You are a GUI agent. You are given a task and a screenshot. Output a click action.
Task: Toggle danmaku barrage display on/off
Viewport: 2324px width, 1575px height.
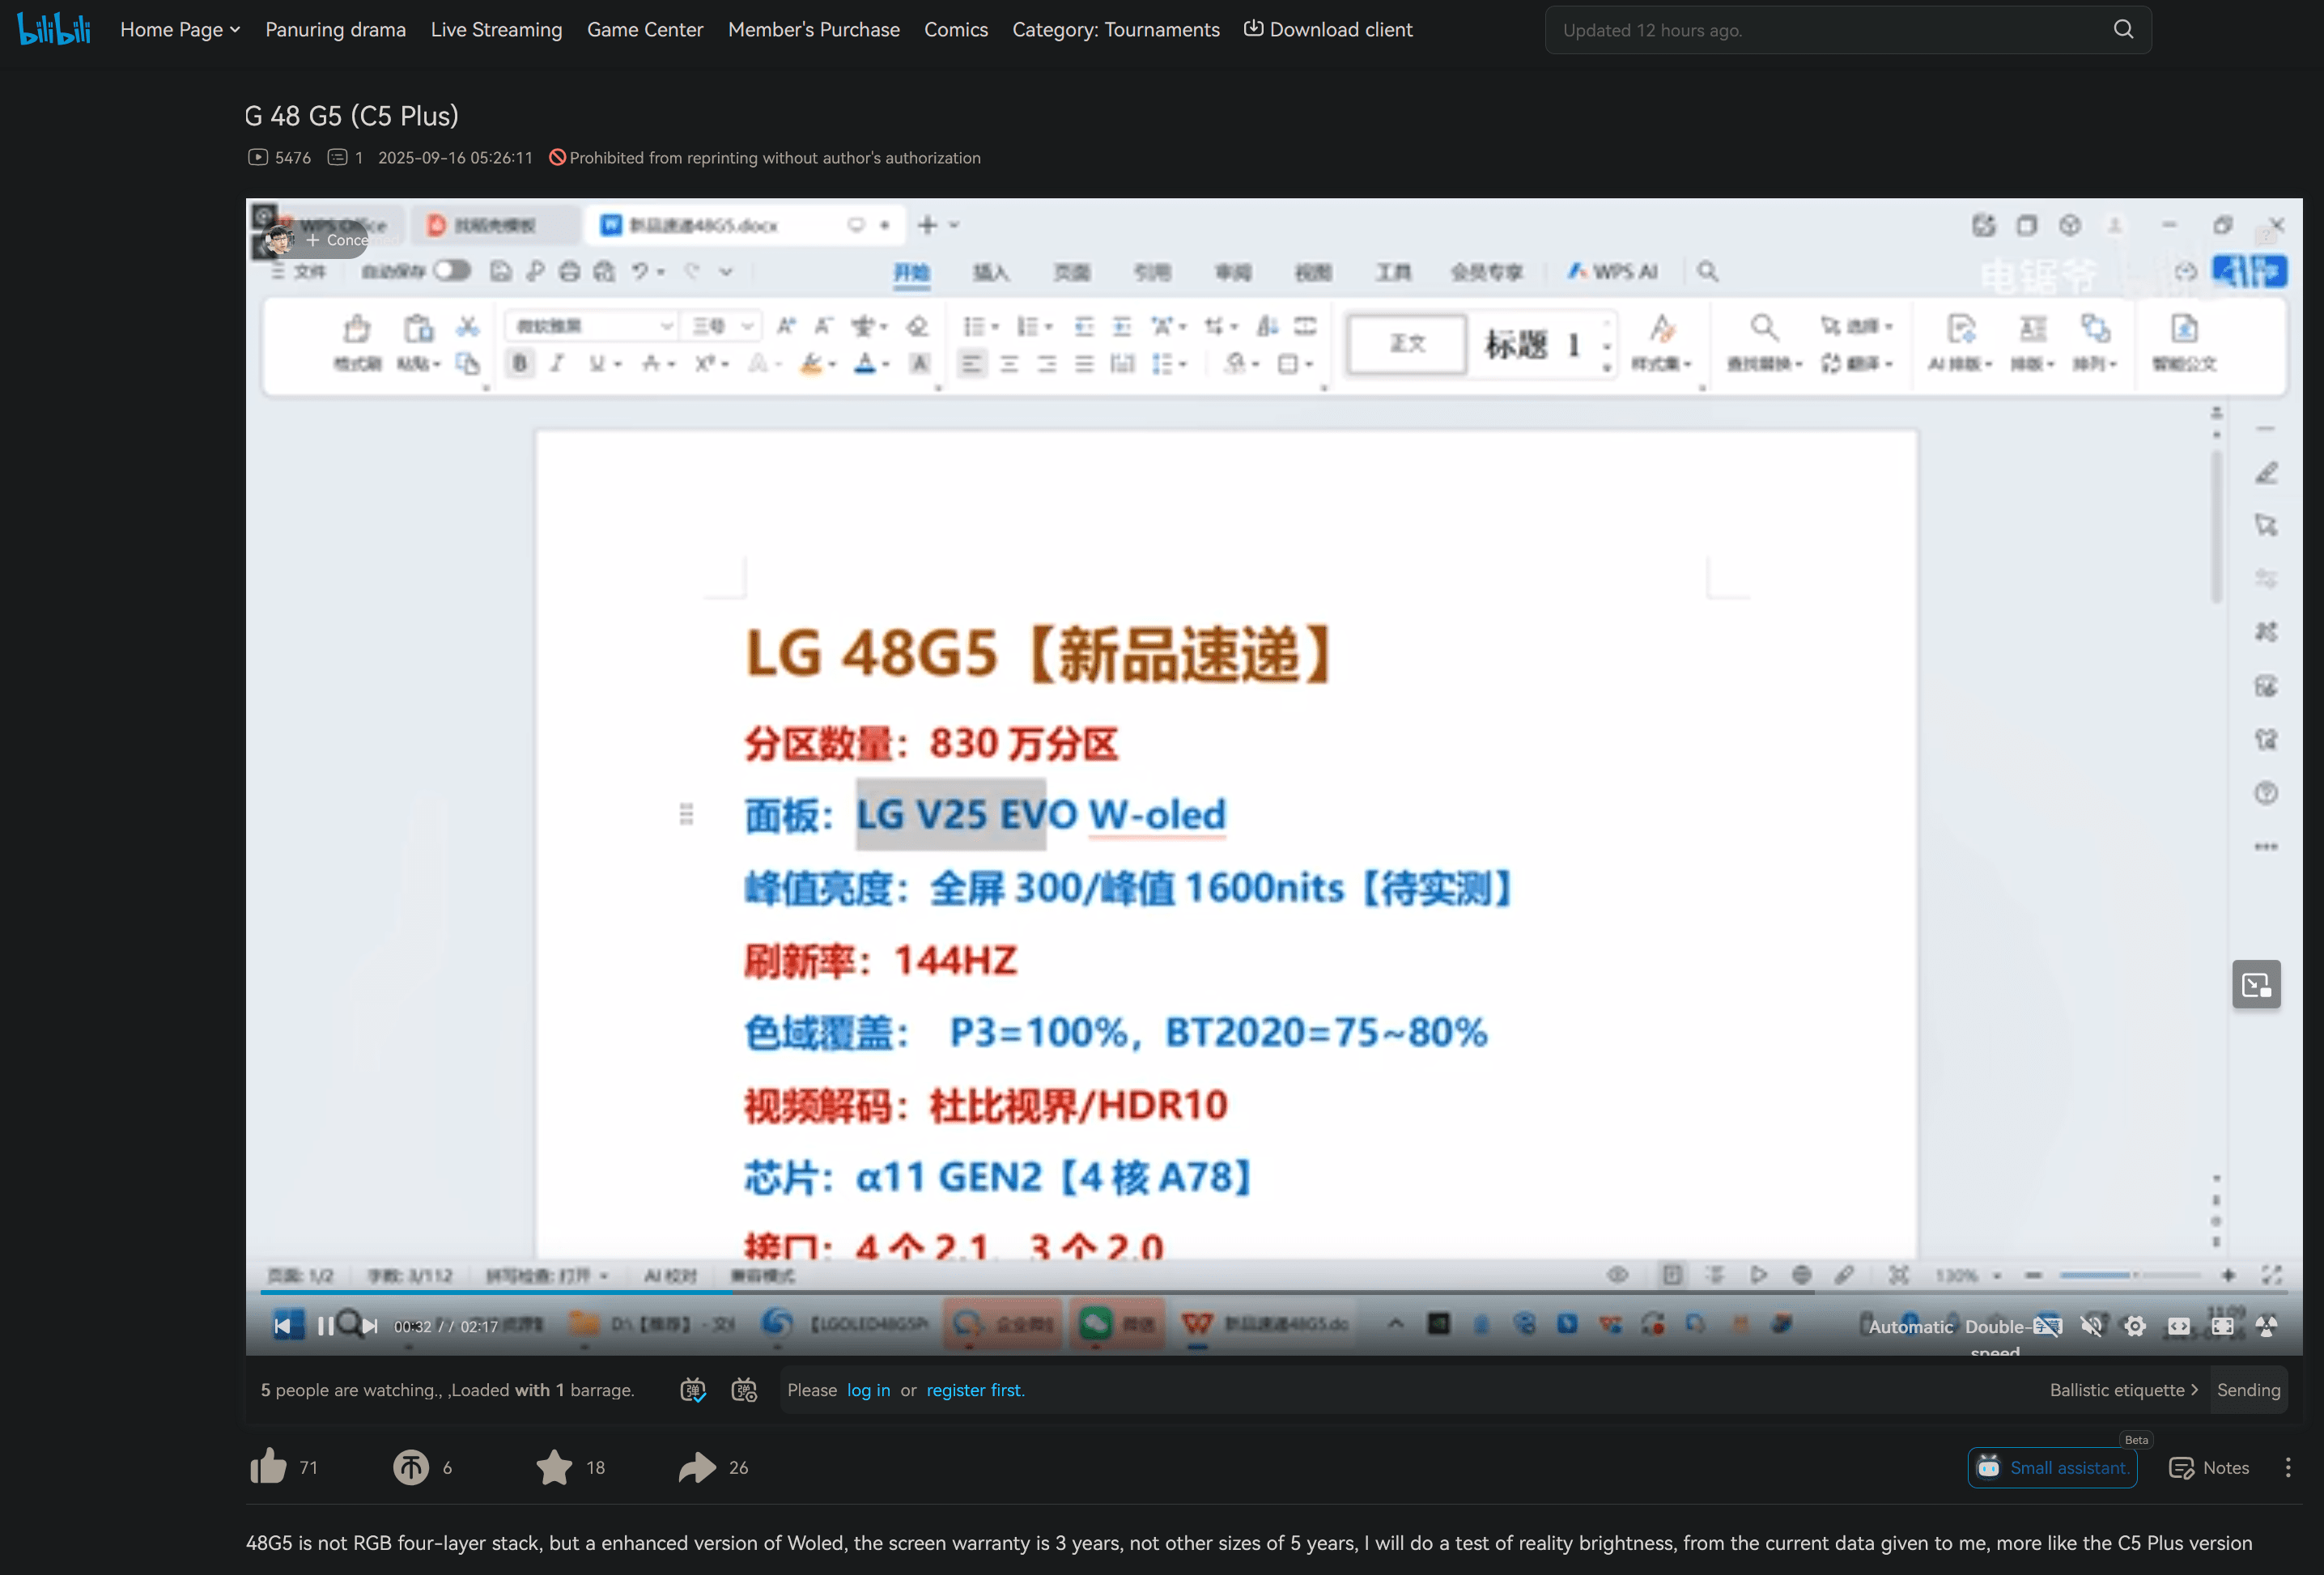pyautogui.click(x=693, y=1390)
